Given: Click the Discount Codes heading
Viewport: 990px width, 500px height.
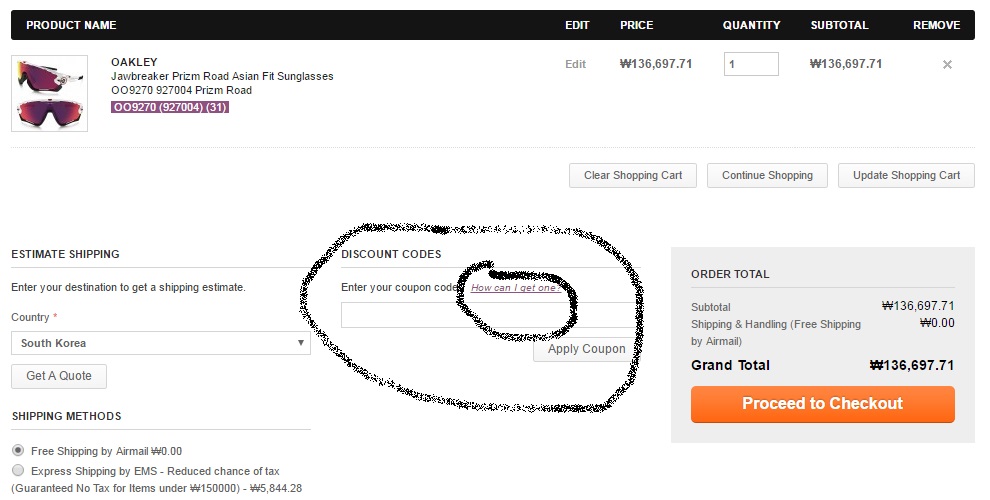Looking at the screenshot, I should pos(391,254).
